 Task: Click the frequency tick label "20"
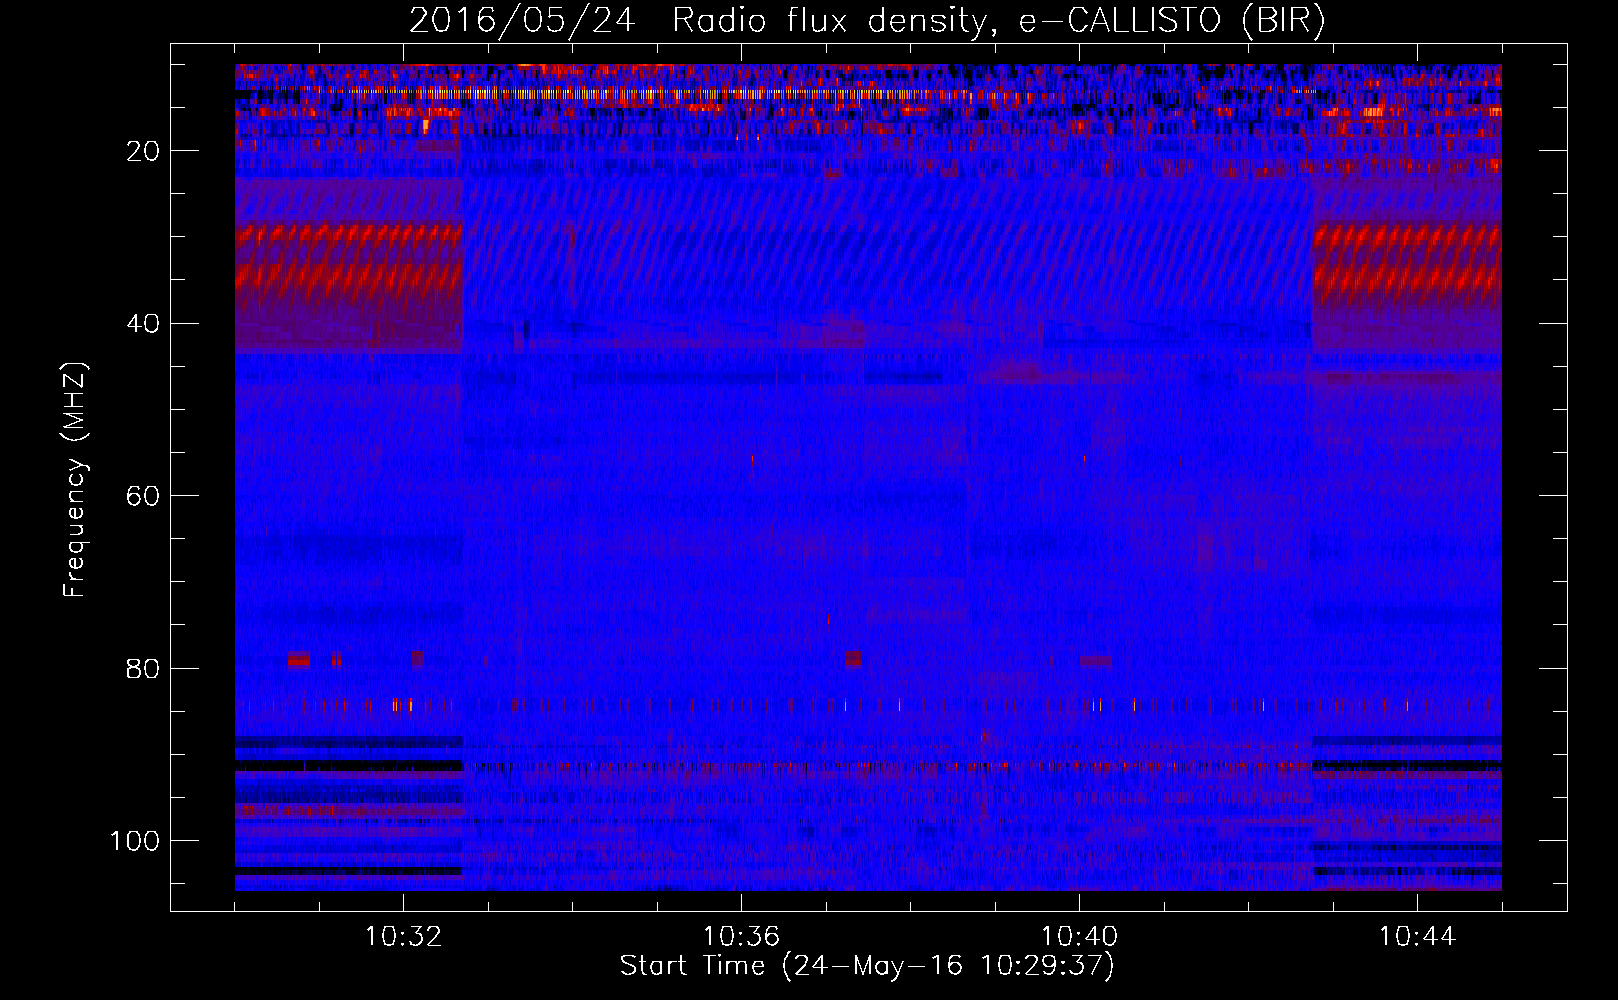tap(144, 151)
